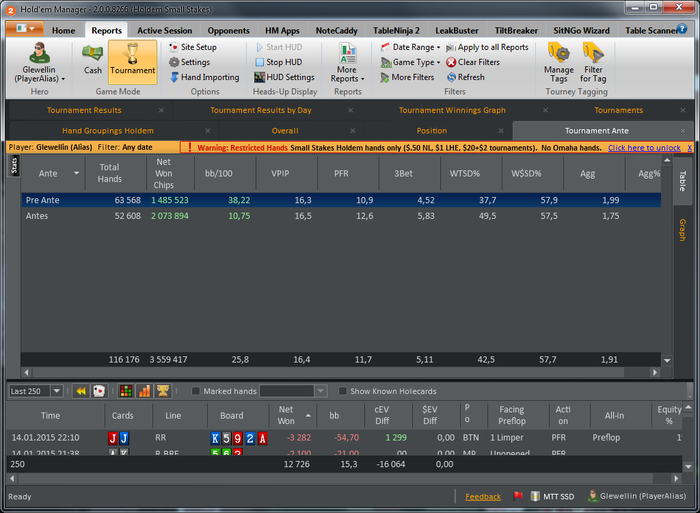Screen dimensions: 700x513
Task: Apply filters to all reports
Action: point(487,47)
